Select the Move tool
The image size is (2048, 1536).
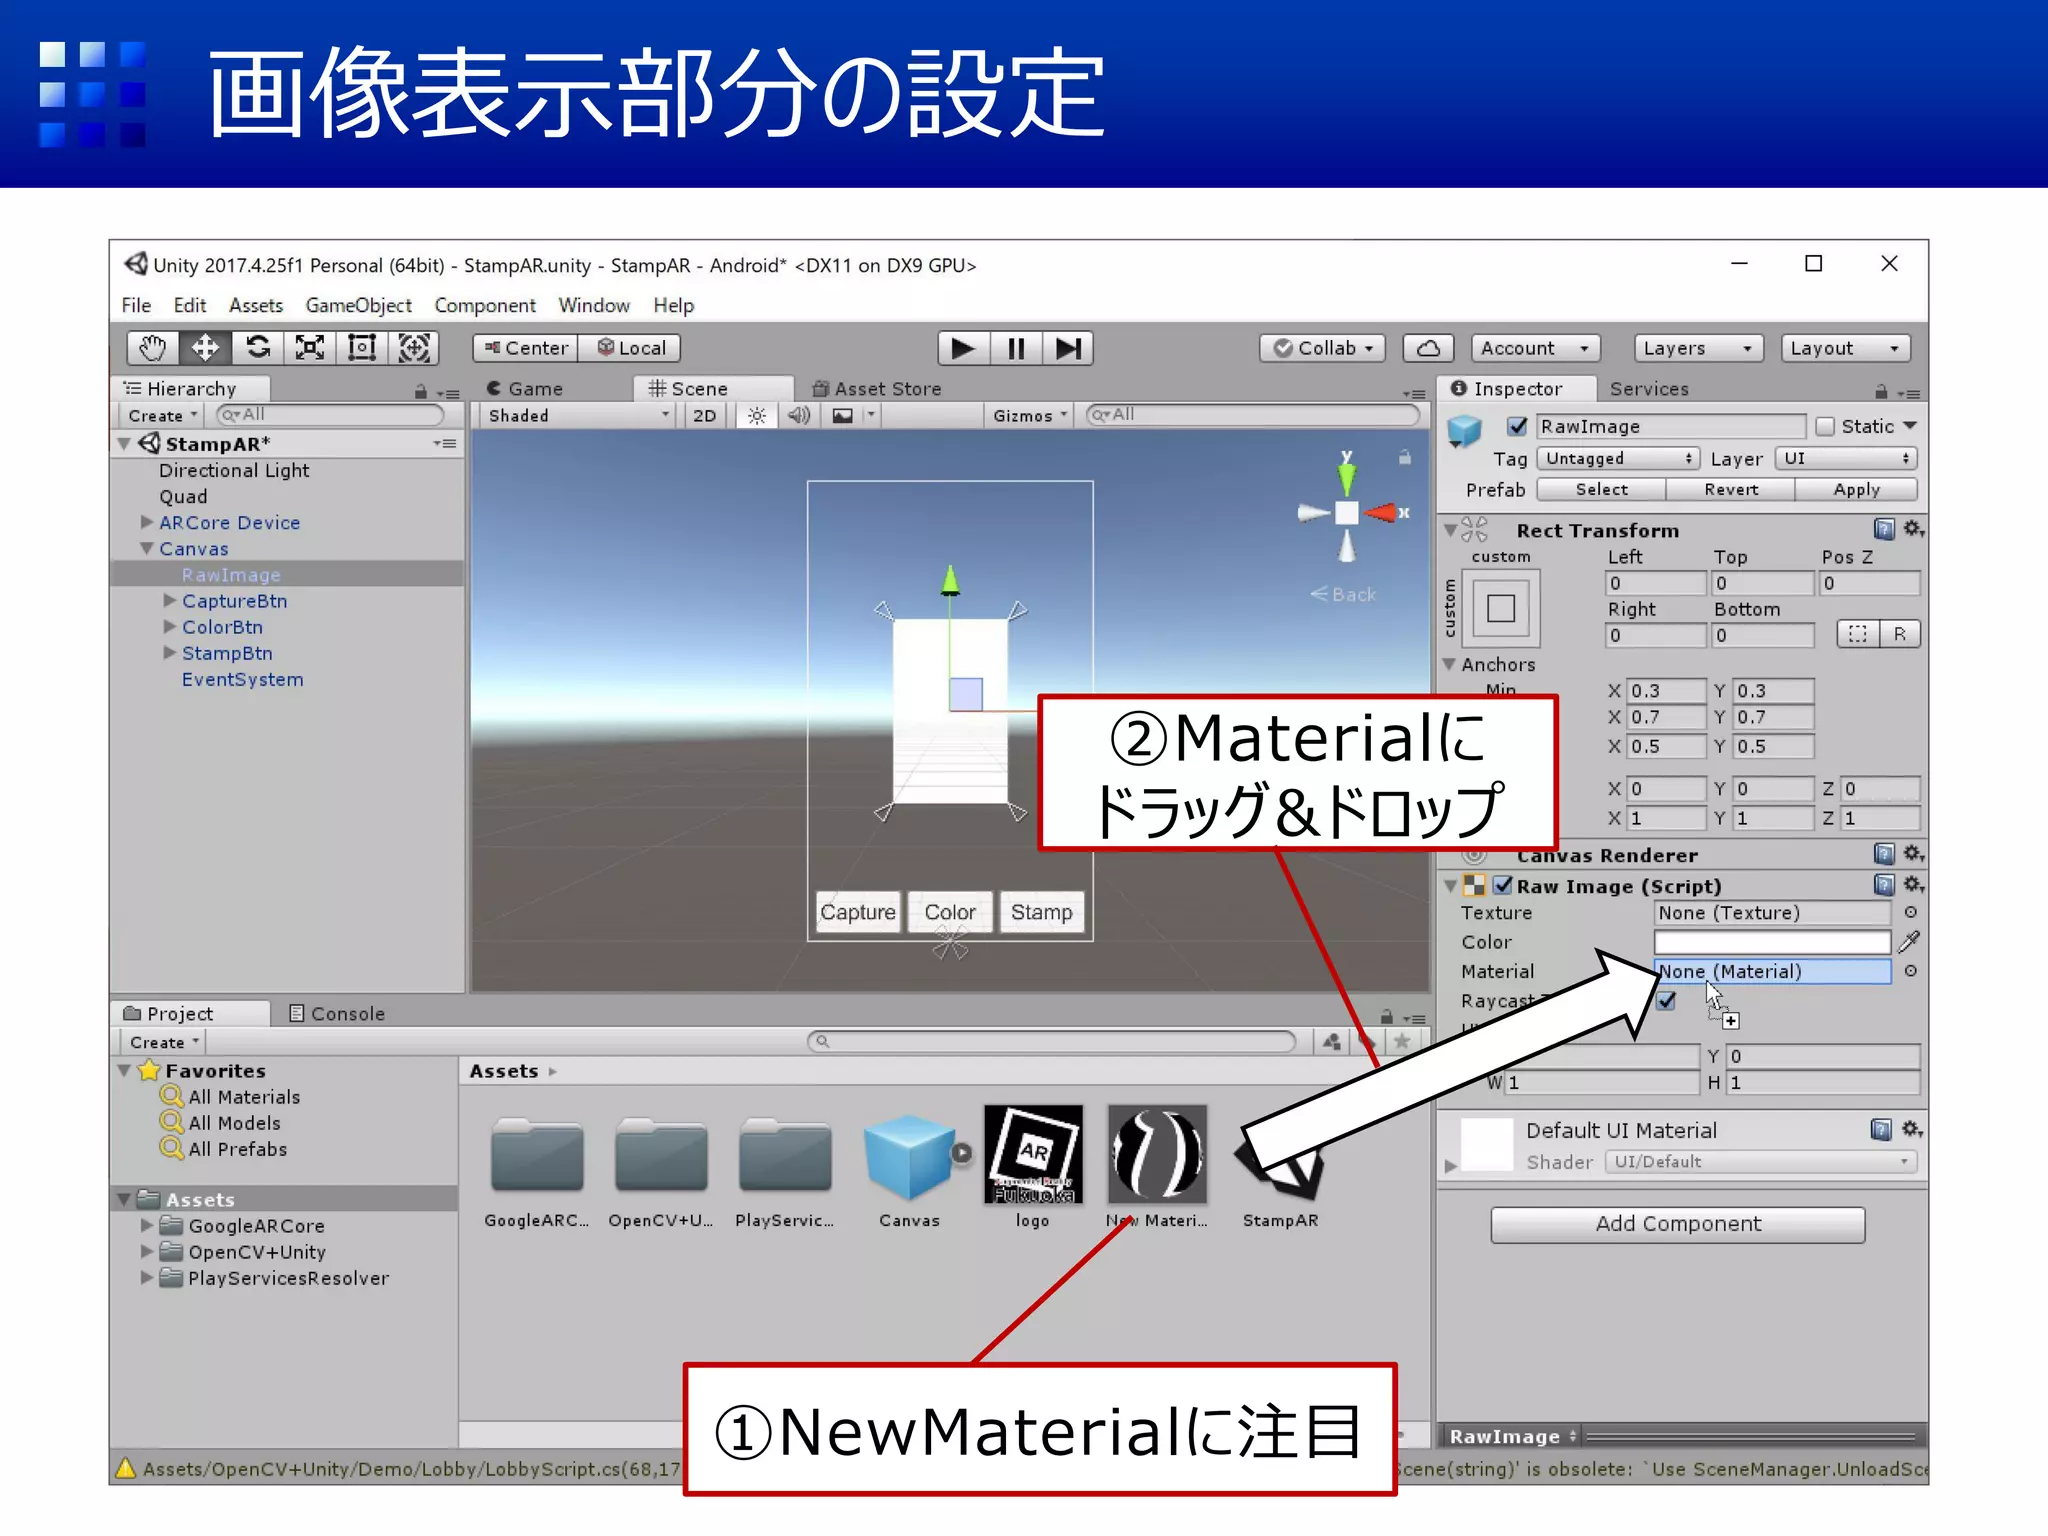(205, 348)
